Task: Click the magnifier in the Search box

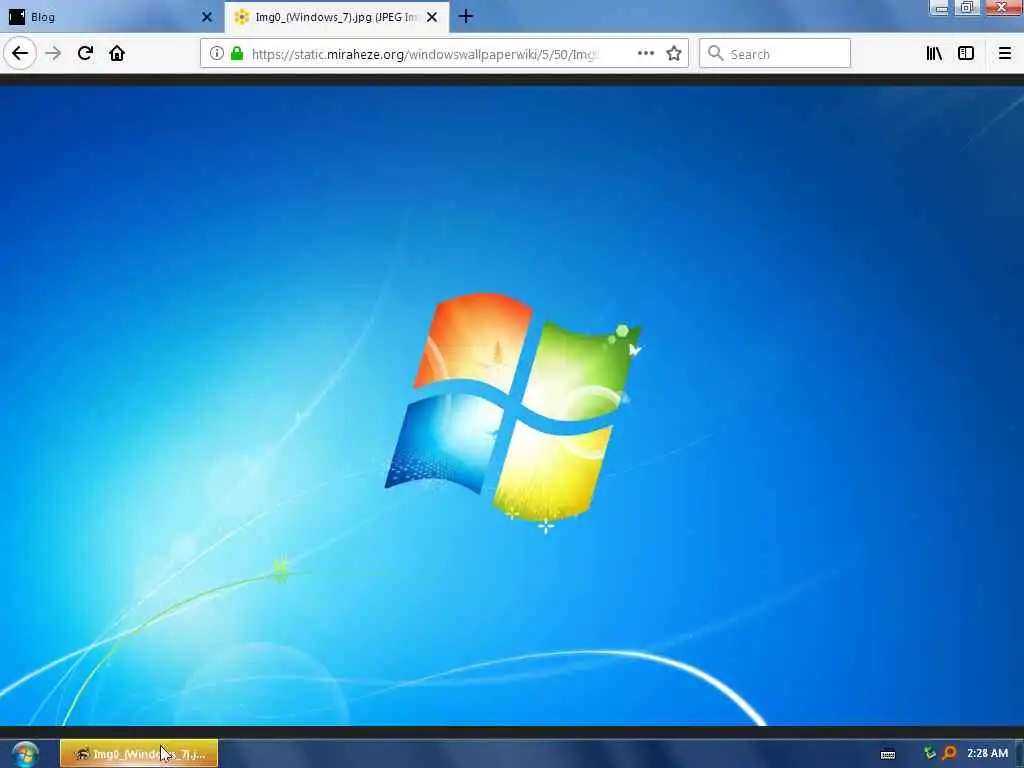Action: point(716,53)
